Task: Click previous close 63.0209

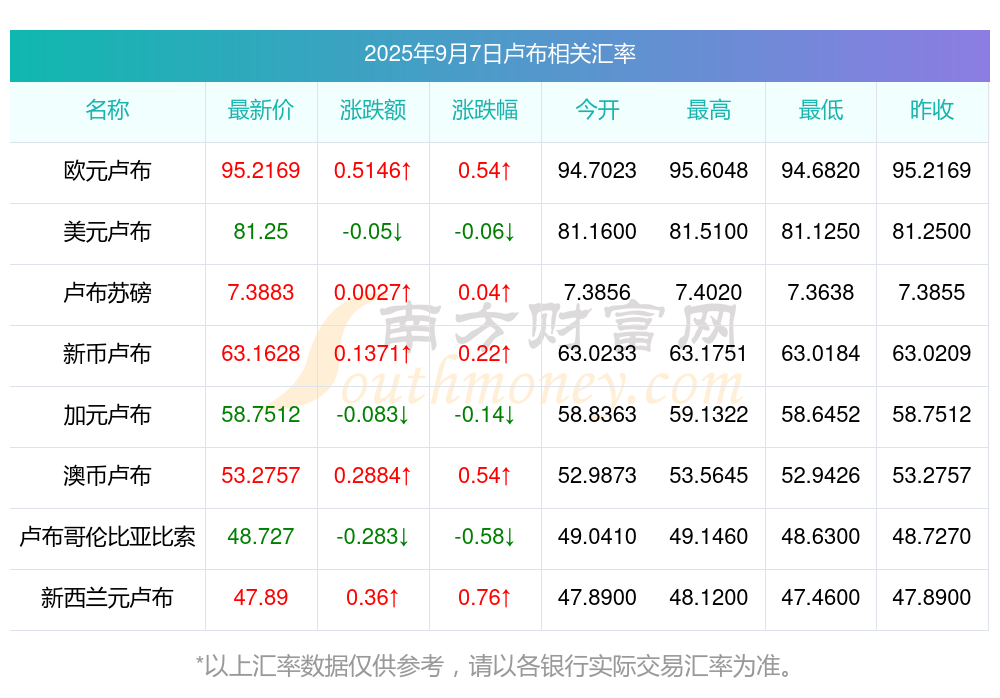Action: 932,353
